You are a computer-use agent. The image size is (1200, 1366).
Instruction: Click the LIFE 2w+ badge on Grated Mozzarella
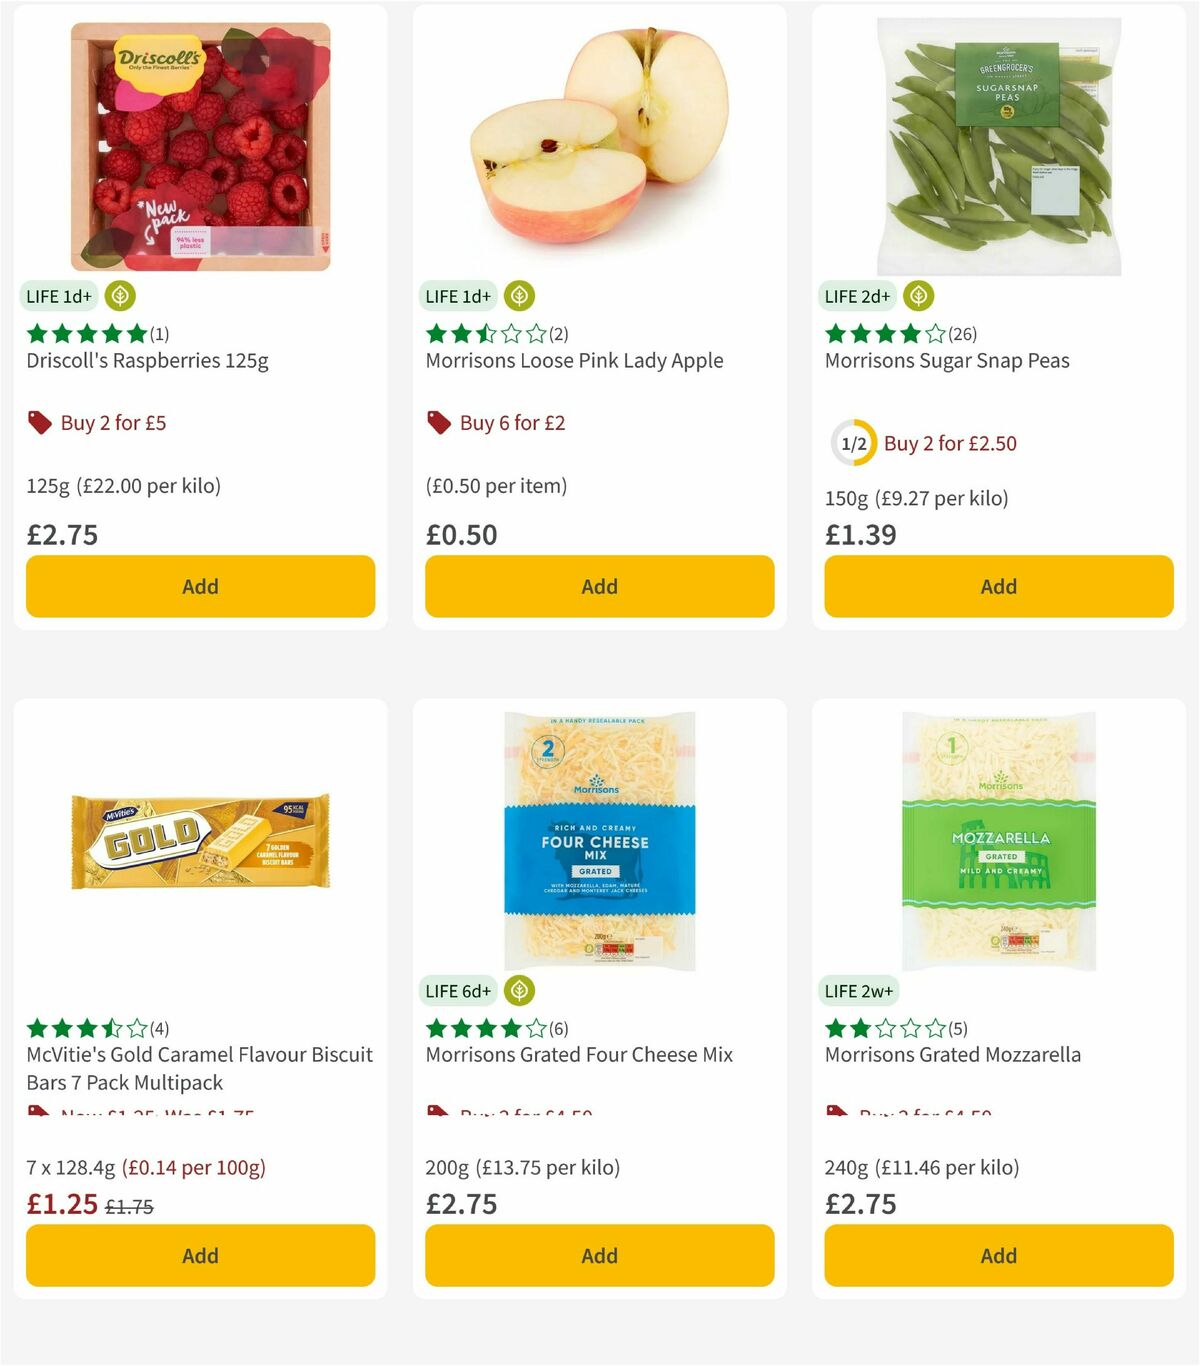coord(857,990)
